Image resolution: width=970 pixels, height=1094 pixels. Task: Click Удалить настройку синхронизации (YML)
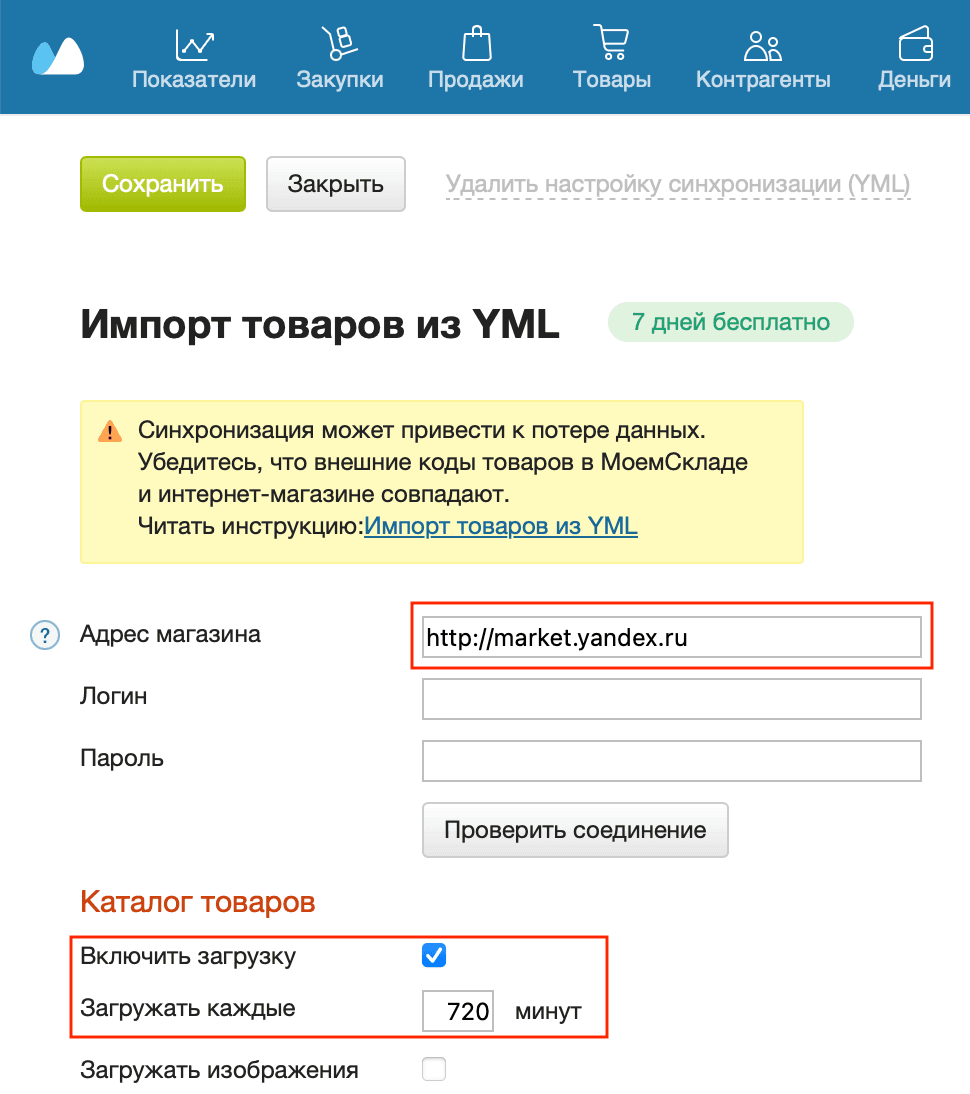click(677, 183)
